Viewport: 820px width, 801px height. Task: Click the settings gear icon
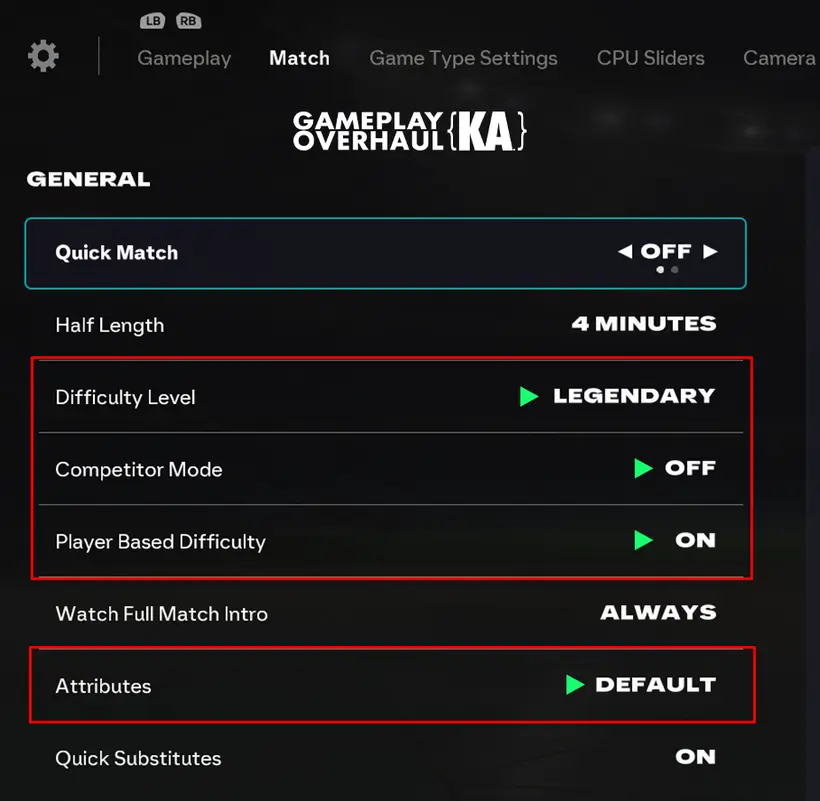point(43,56)
